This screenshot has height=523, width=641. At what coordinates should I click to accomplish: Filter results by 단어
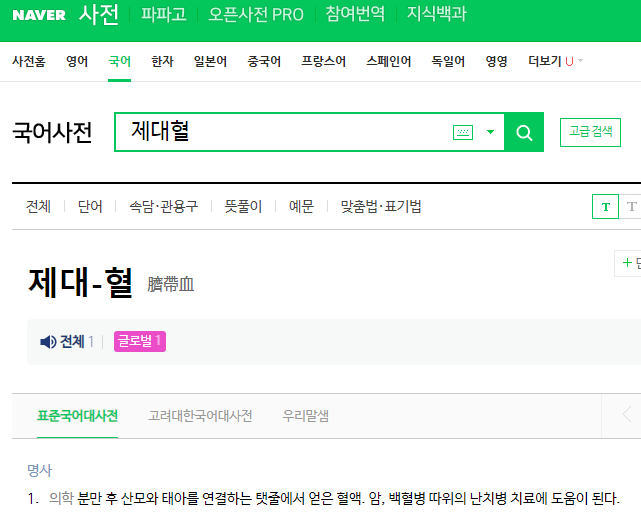90,206
